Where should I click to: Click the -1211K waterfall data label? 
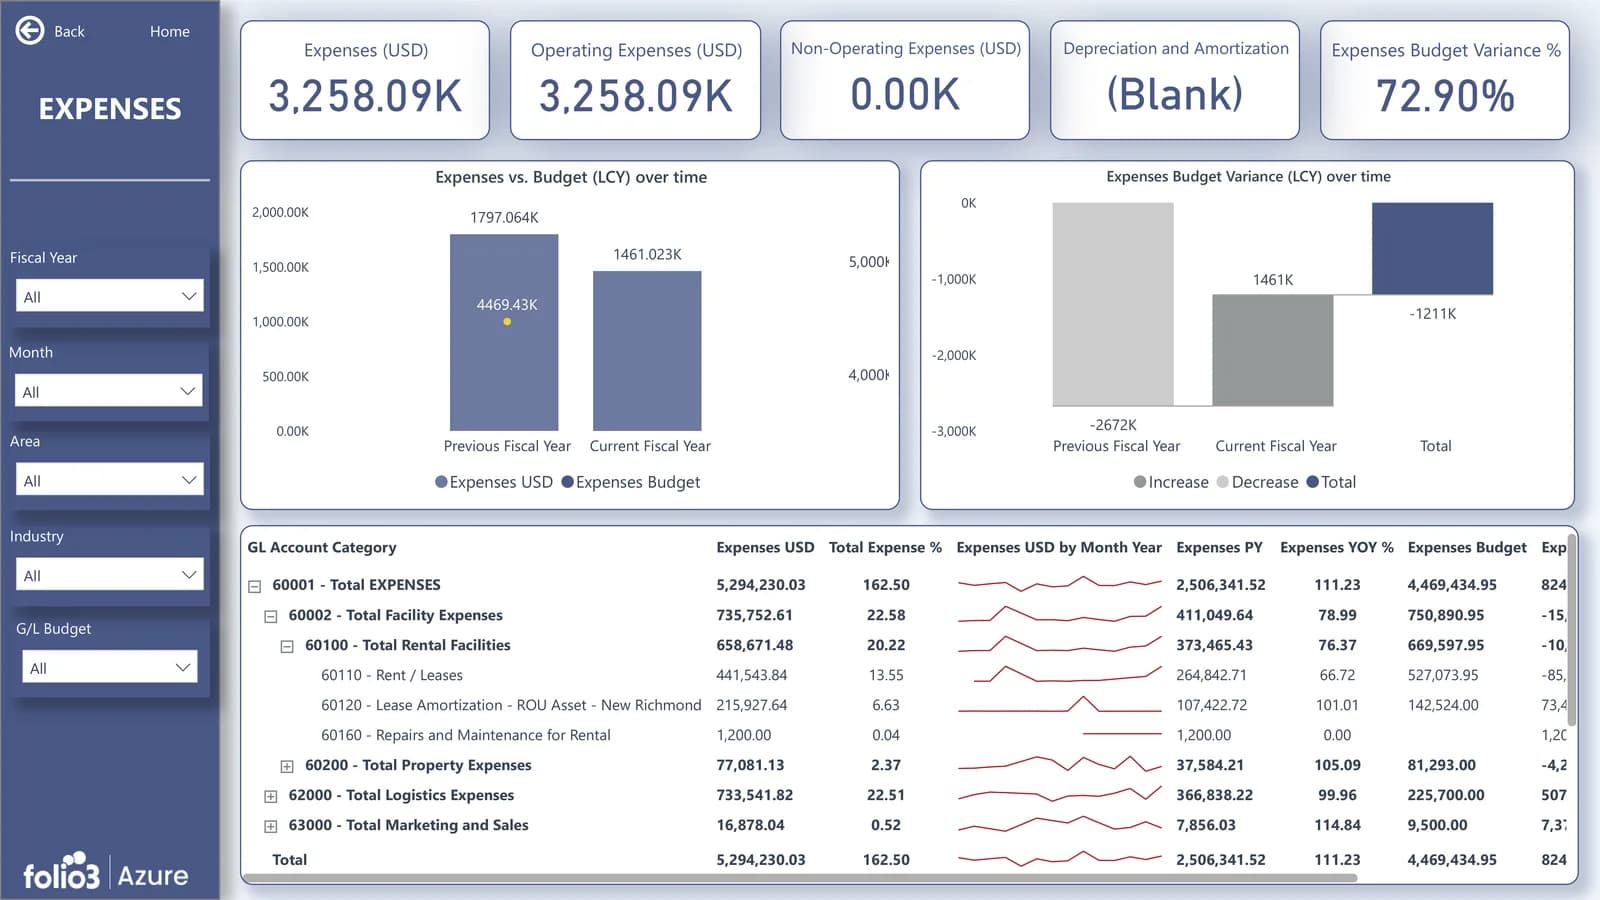[1433, 314]
